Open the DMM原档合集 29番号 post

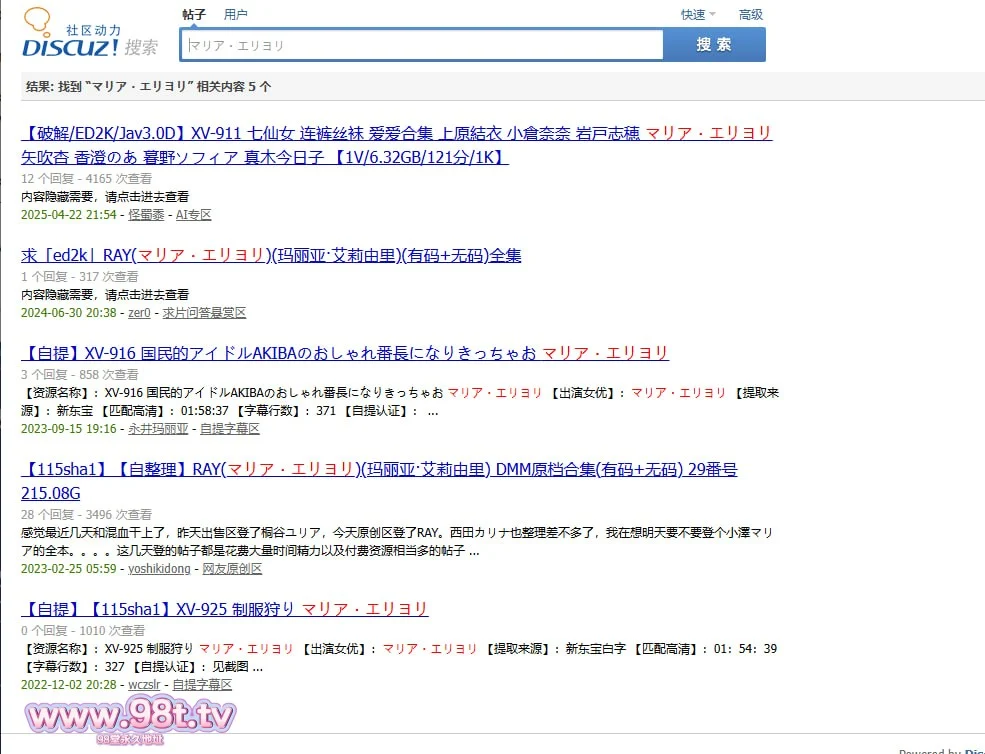[379, 470]
